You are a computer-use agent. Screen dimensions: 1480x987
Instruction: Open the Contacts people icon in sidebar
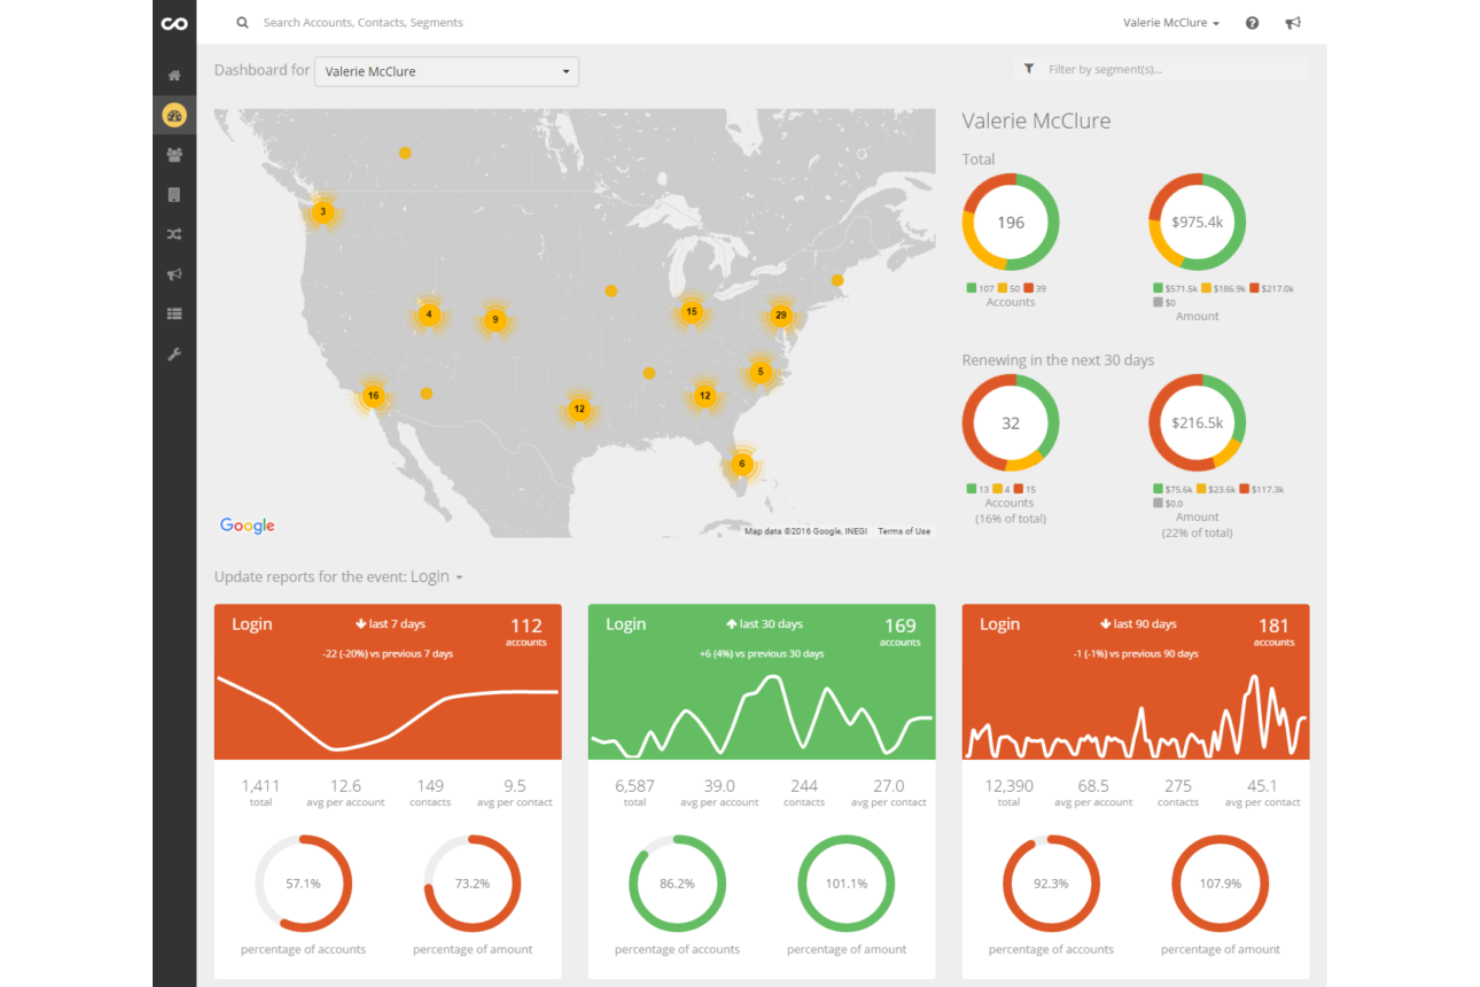(174, 154)
